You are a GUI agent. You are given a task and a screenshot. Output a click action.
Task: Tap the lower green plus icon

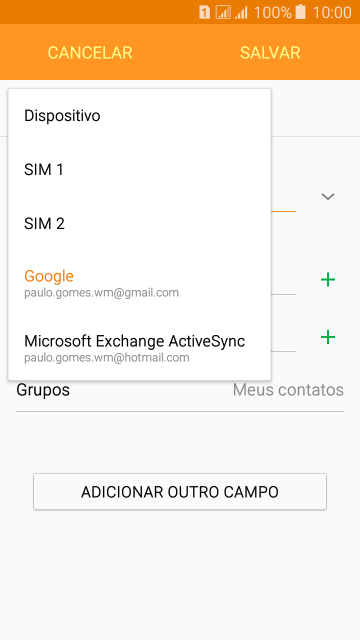328,337
